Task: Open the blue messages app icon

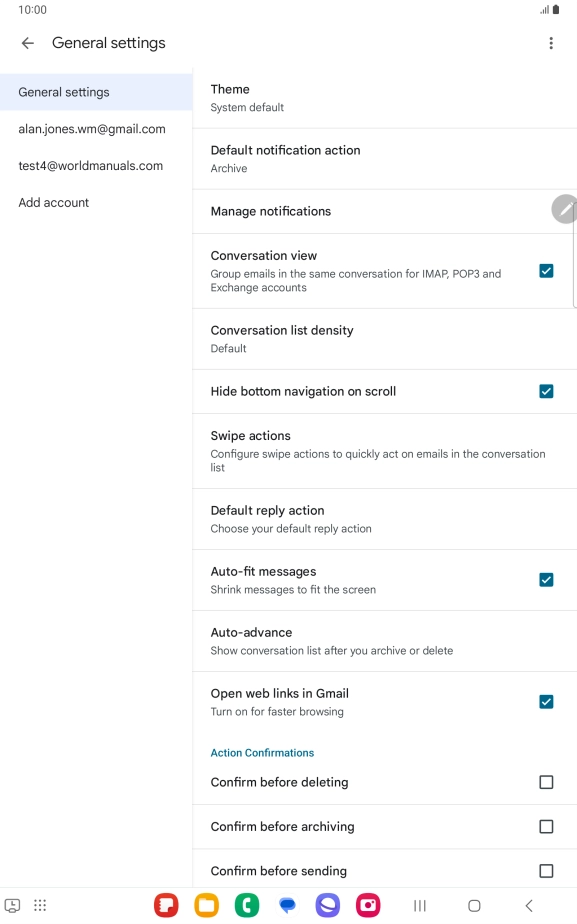Action: pos(288,905)
